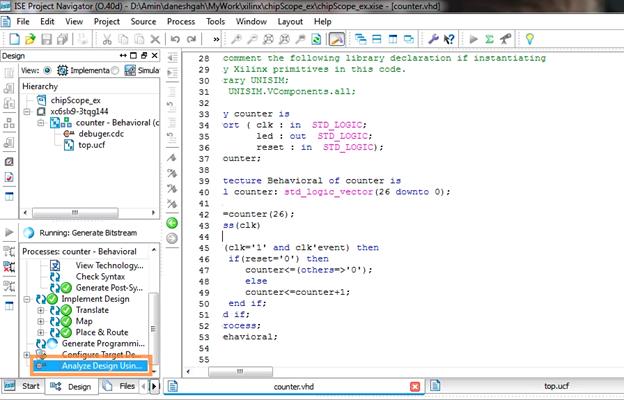Select View Technology Schematic process
This screenshot has width=624, height=400.
coord(109,265)
